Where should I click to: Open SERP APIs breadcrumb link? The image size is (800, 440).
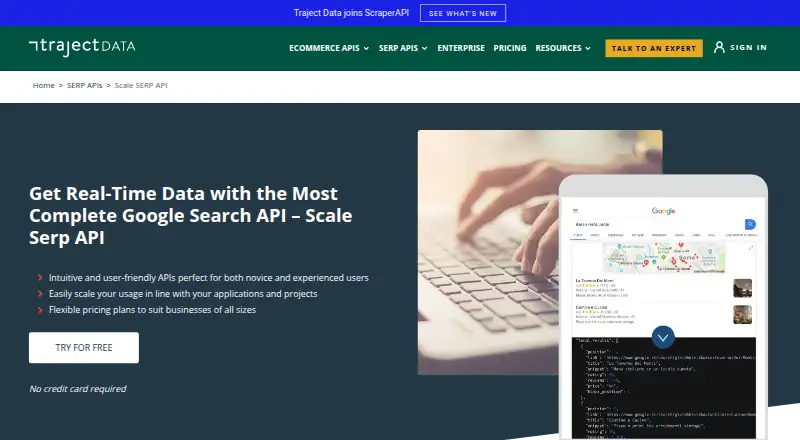85,85
